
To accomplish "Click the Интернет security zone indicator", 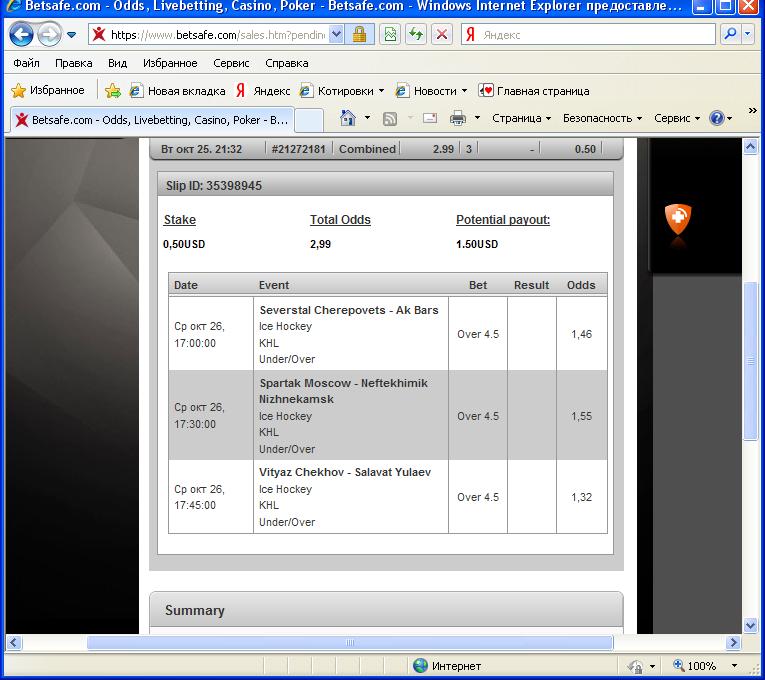I will pyautogui.click(x=446, y=666).
